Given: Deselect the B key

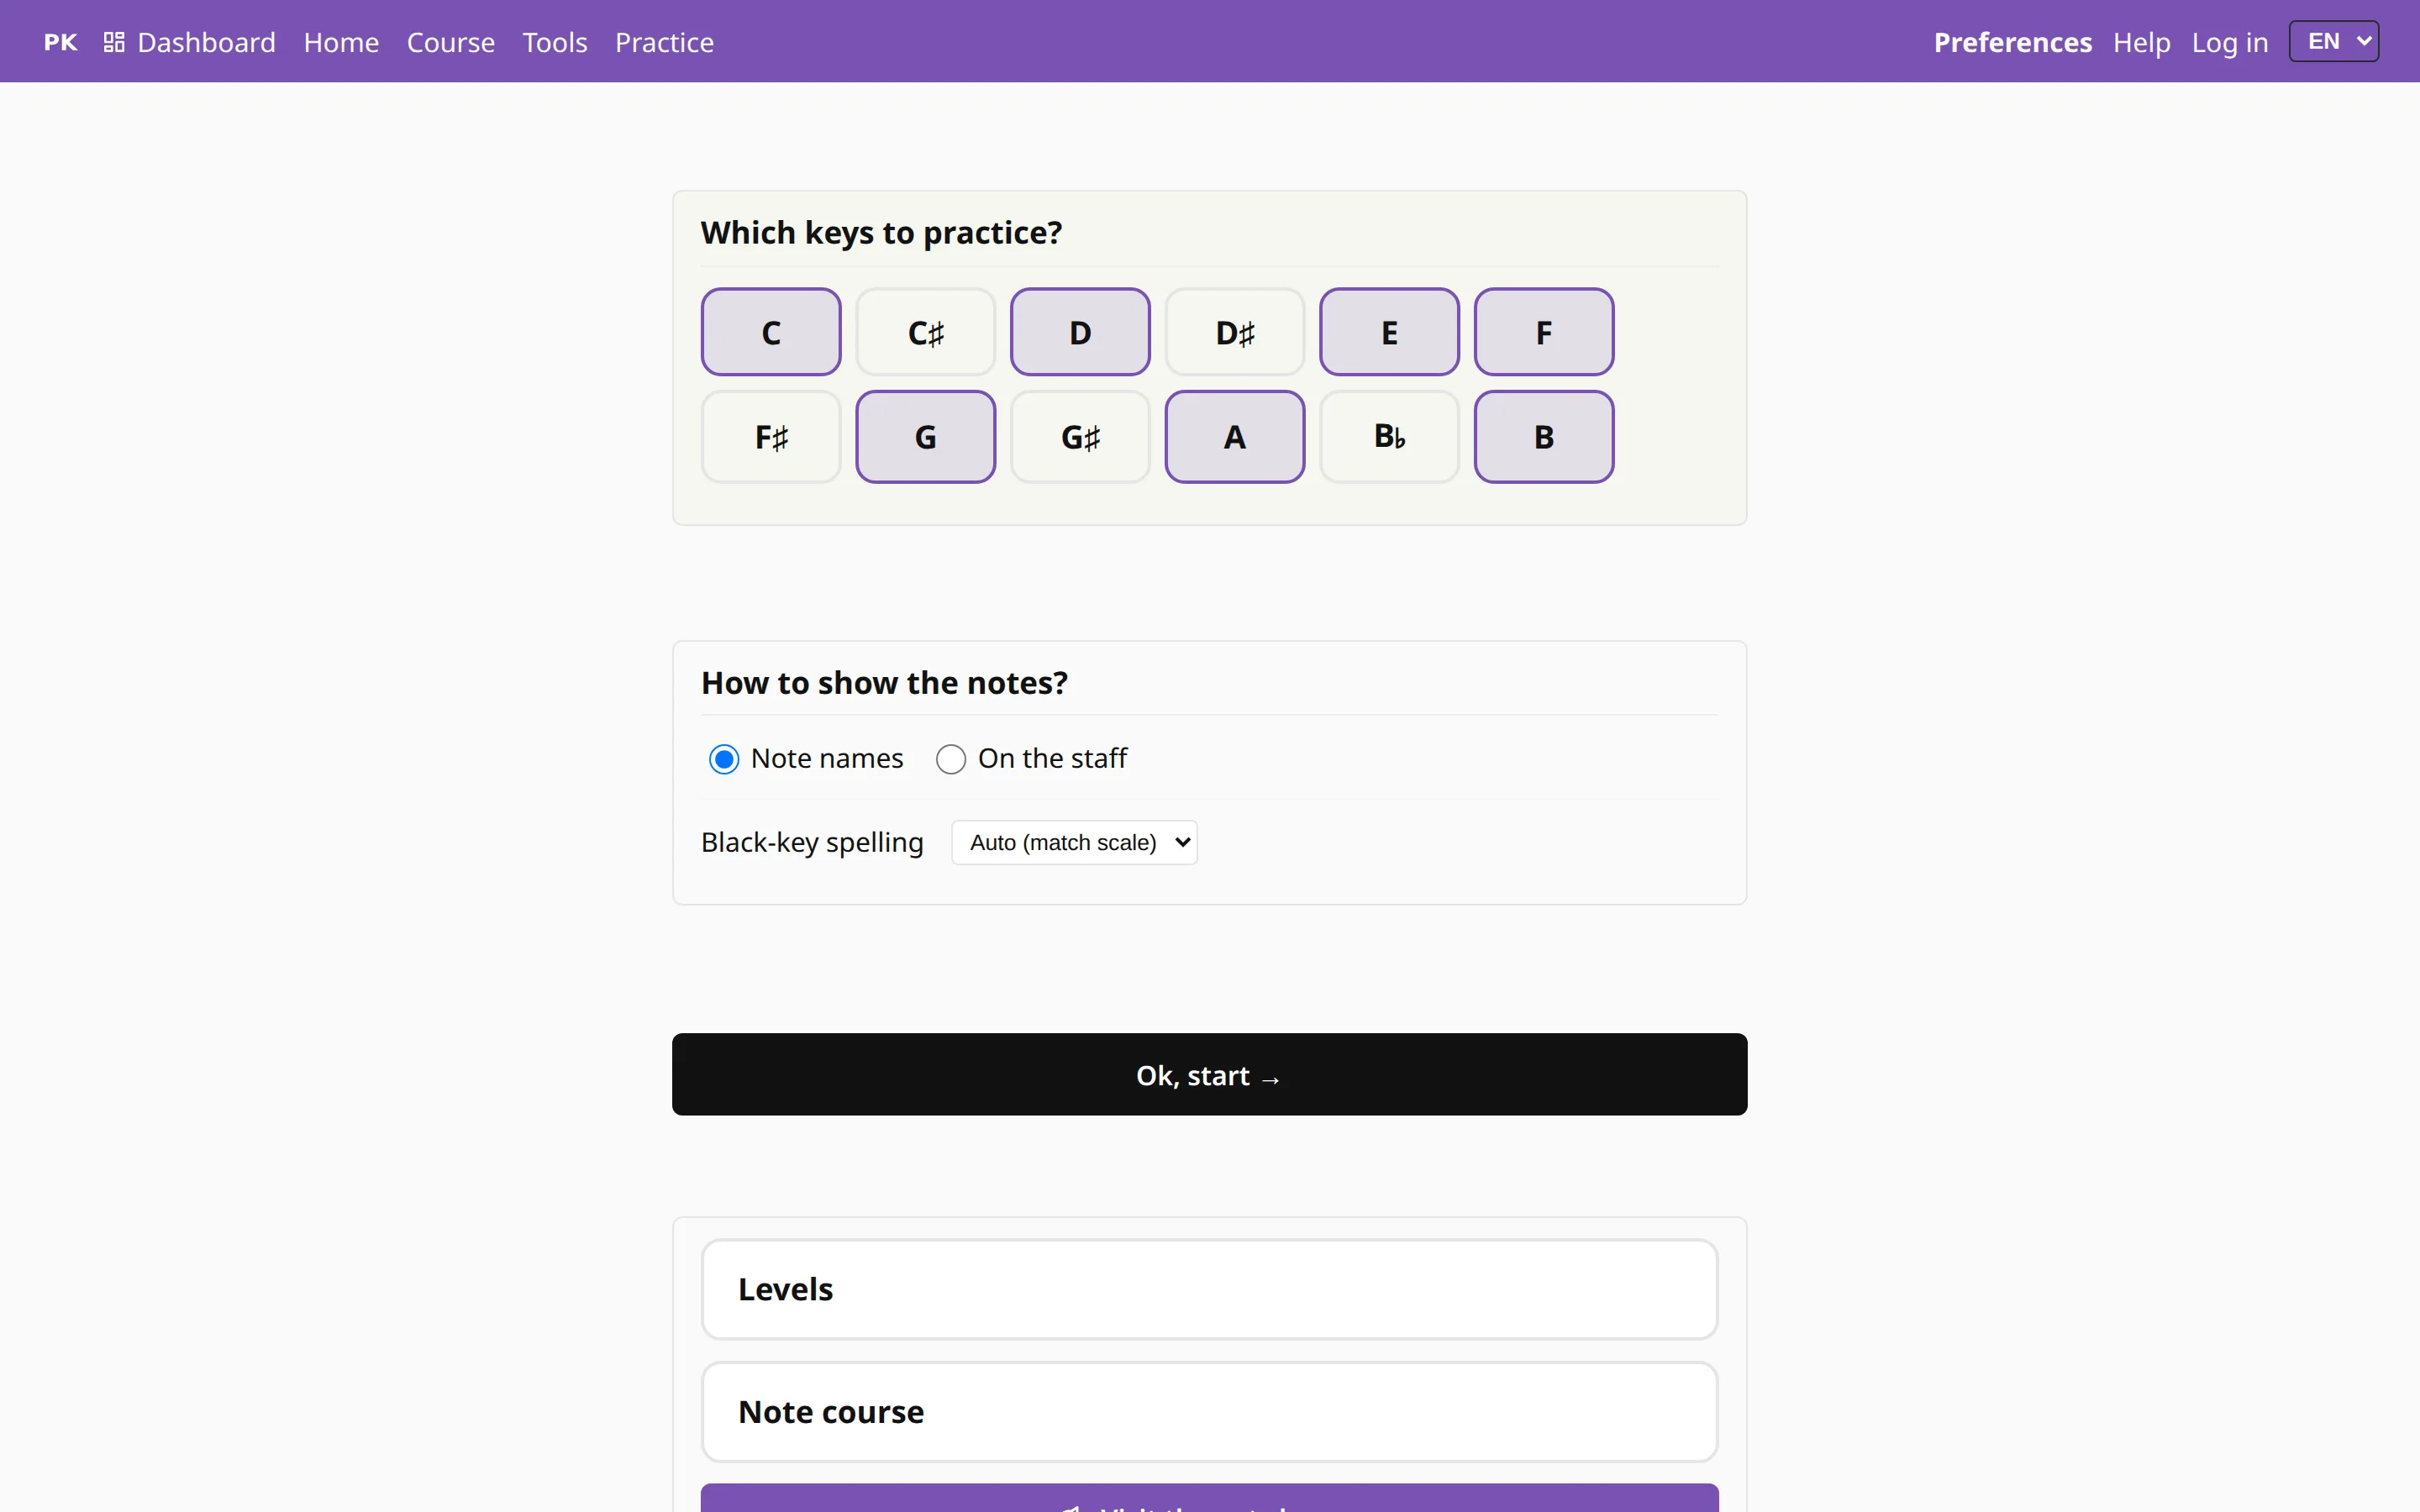Looking at the screenshot, I should 1544,437.
